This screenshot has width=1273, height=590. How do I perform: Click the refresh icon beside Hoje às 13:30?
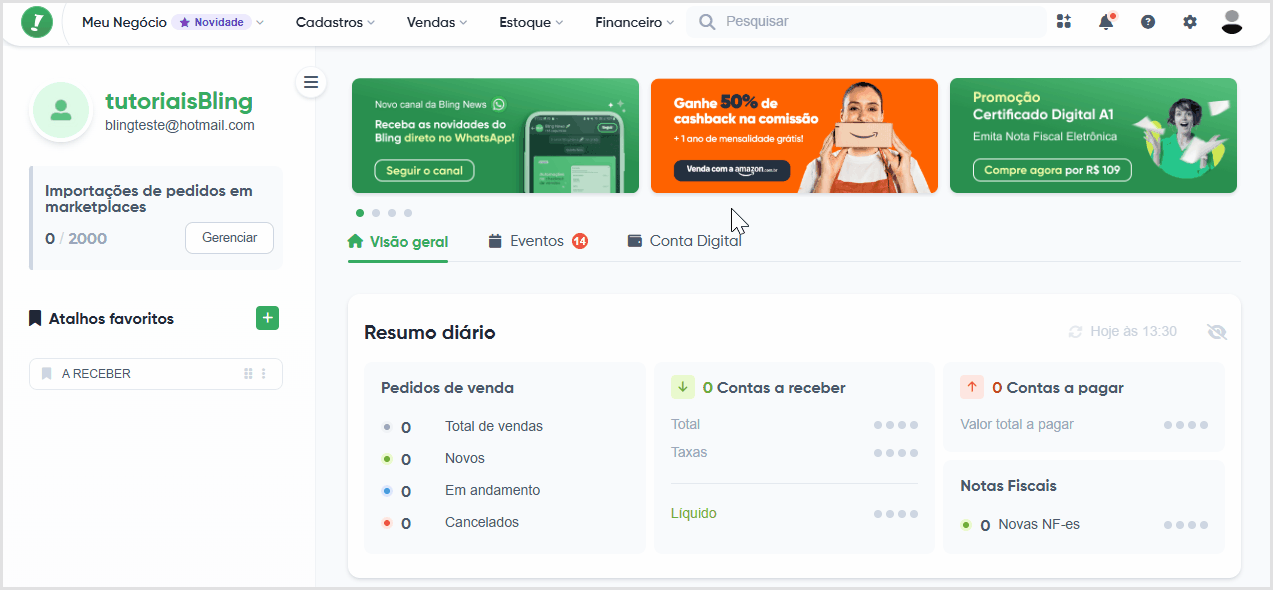click(1076, 332)
